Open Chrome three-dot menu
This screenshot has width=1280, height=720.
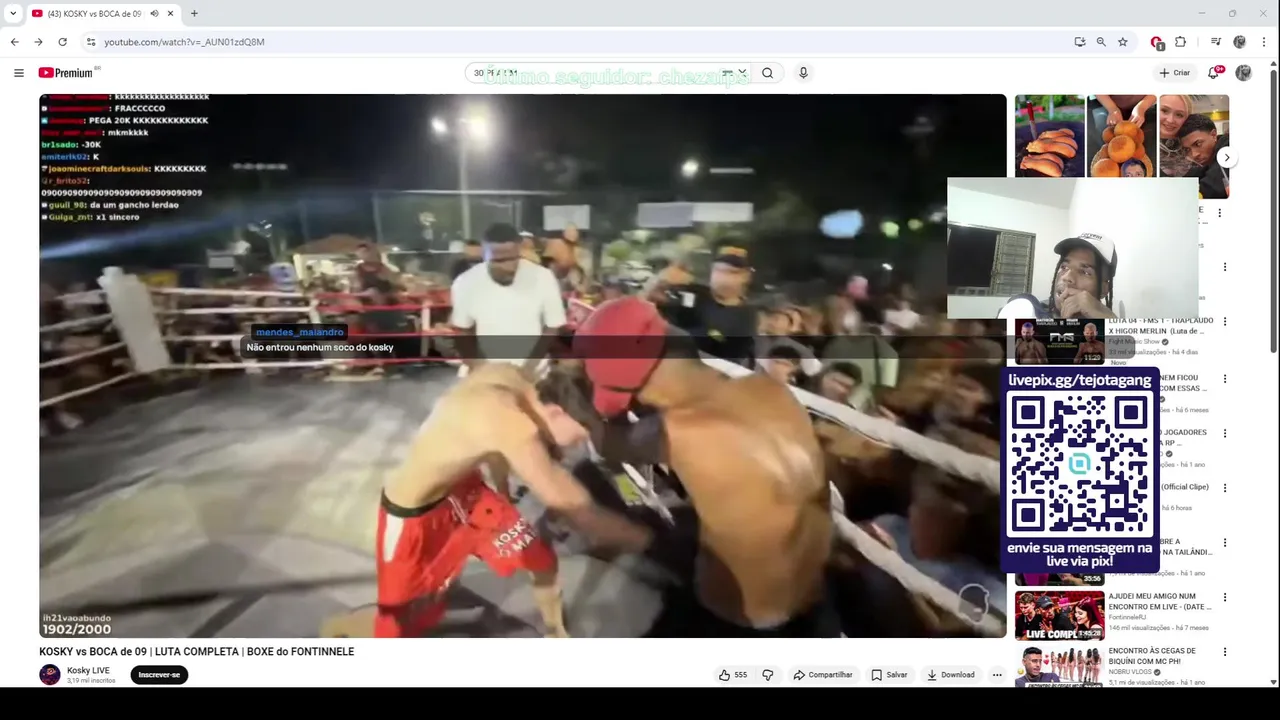coord(1265,42)
